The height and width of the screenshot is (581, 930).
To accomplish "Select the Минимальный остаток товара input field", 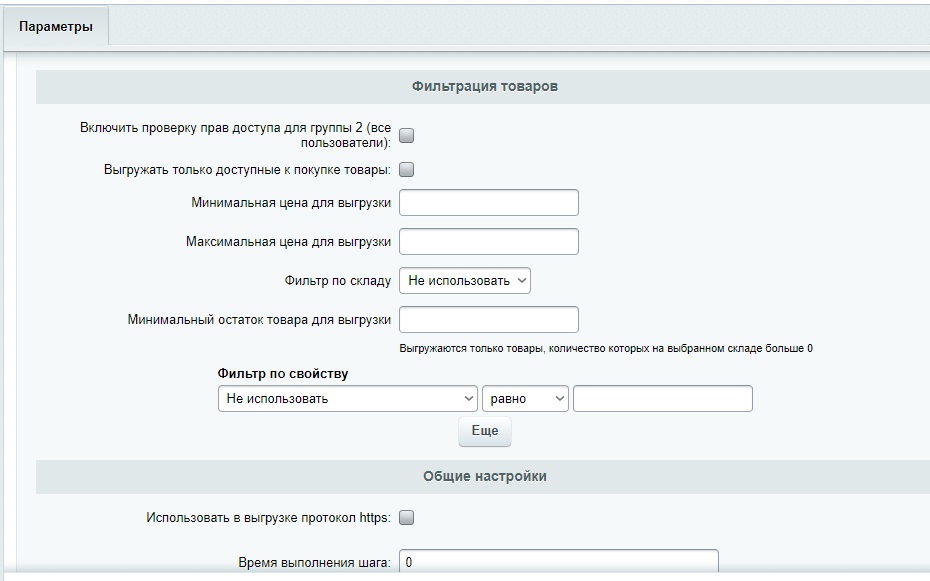I will coord(488,320).
